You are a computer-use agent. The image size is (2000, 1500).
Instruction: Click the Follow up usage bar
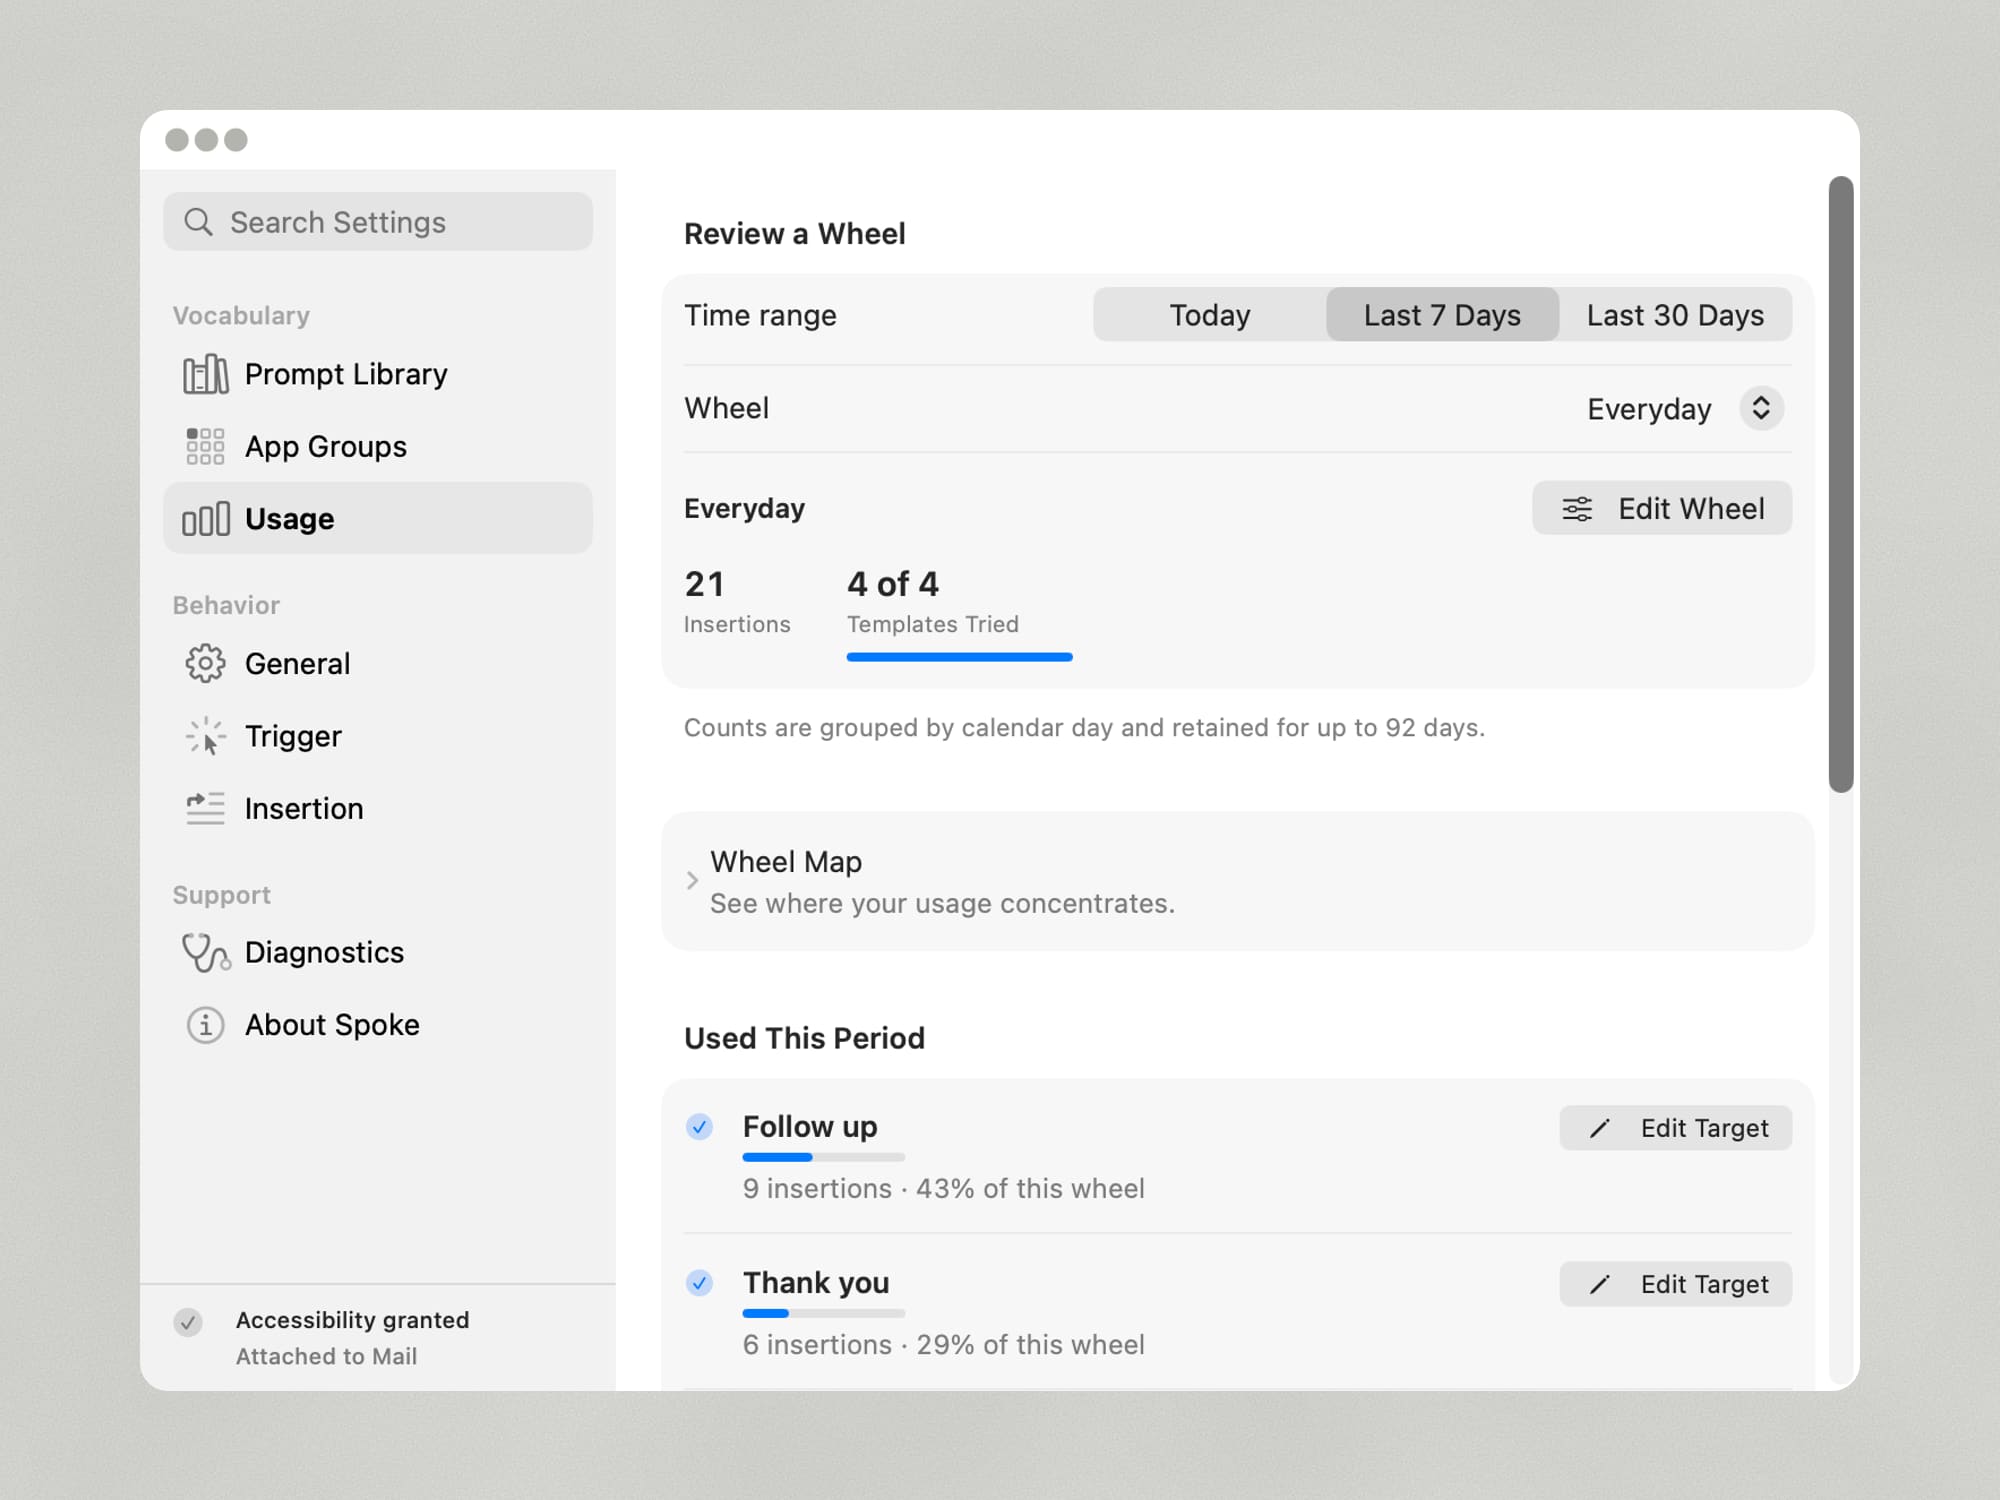point(823,1157)
